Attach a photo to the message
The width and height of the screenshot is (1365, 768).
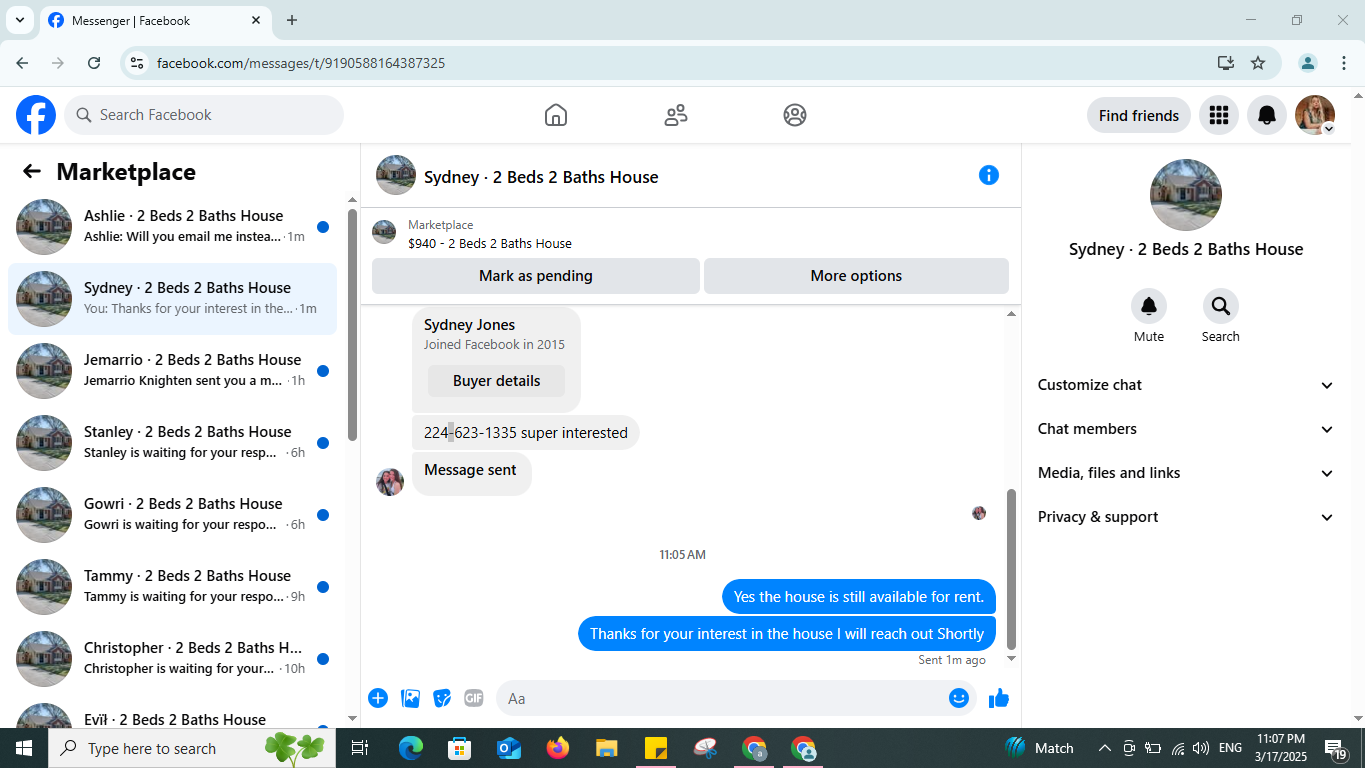click(410, 698)
